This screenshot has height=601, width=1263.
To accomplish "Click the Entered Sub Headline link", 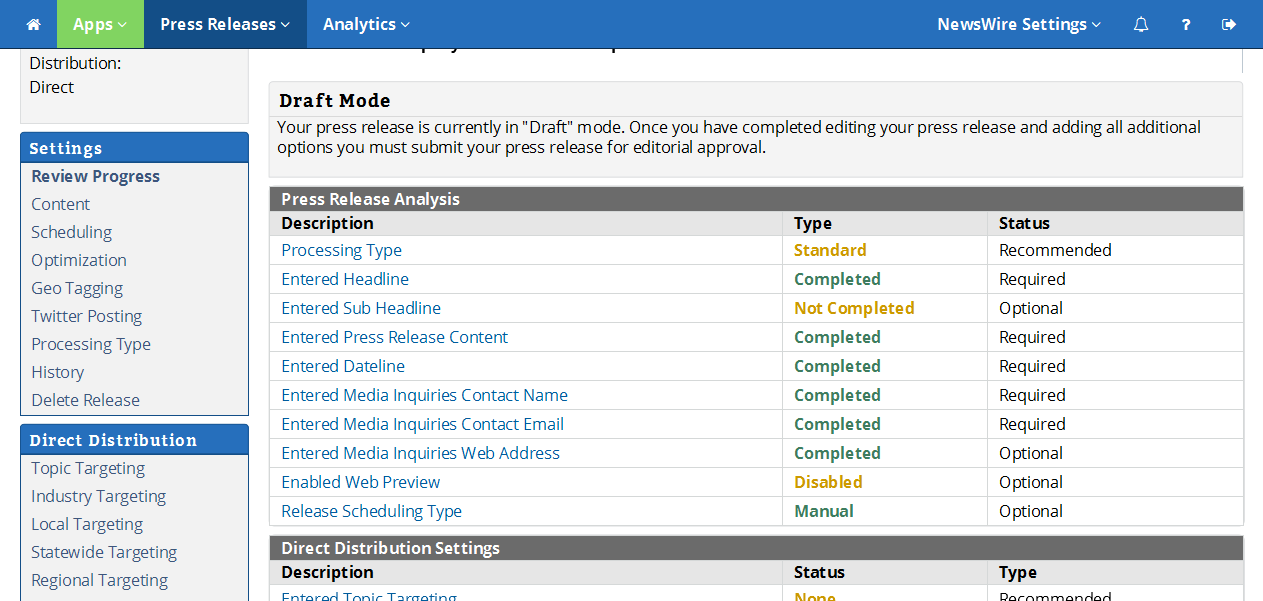I will point(361,308).
